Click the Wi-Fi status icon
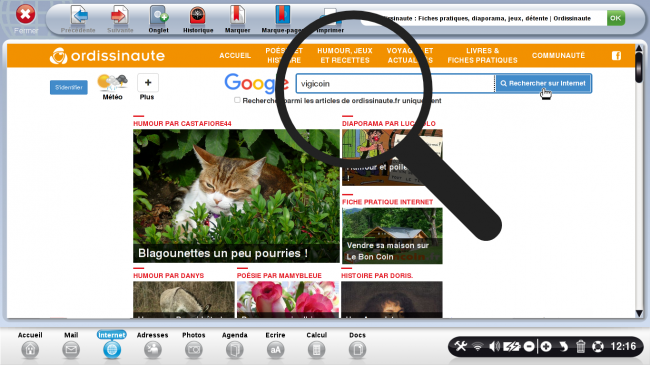This screenshot has width=650, height=365. (478, 346)
